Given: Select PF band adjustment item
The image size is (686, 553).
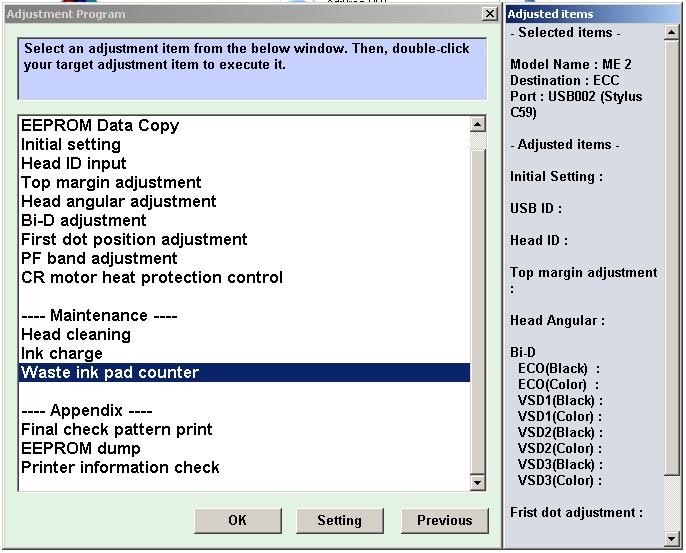Looking at the screenshot, I should tap(244, 259).
